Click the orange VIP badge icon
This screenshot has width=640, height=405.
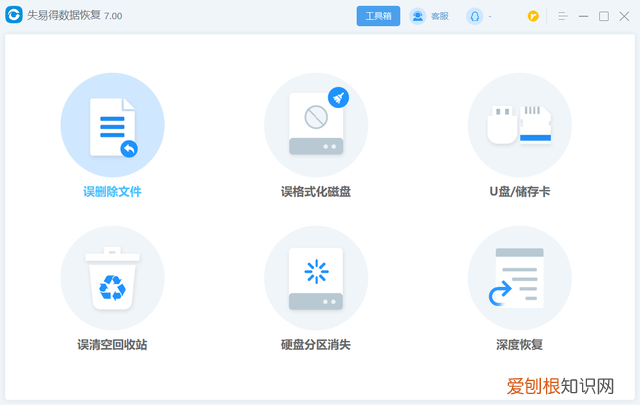point(533,16)
